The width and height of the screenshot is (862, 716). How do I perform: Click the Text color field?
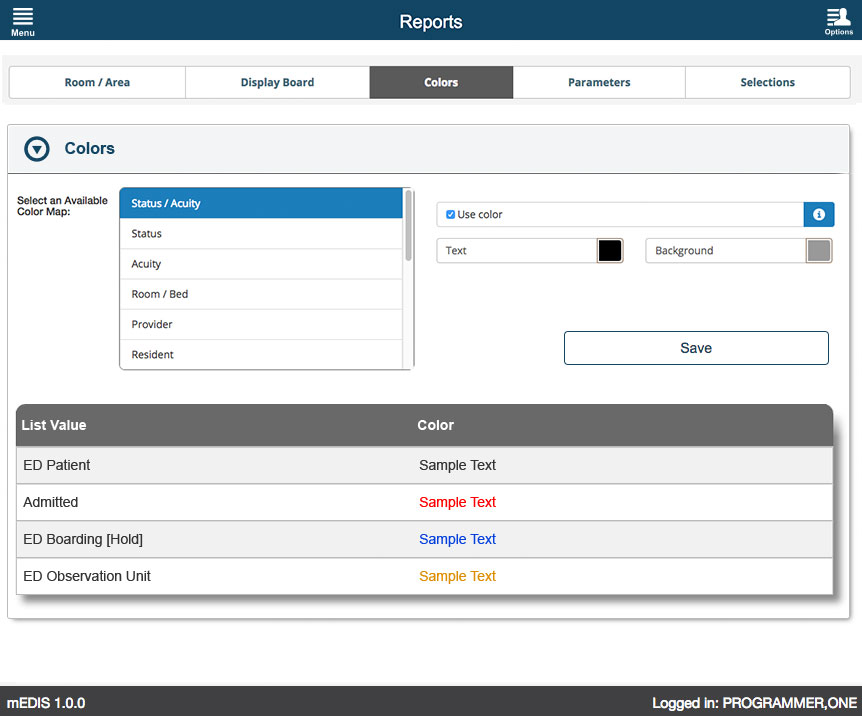click(x=517, y=251)
